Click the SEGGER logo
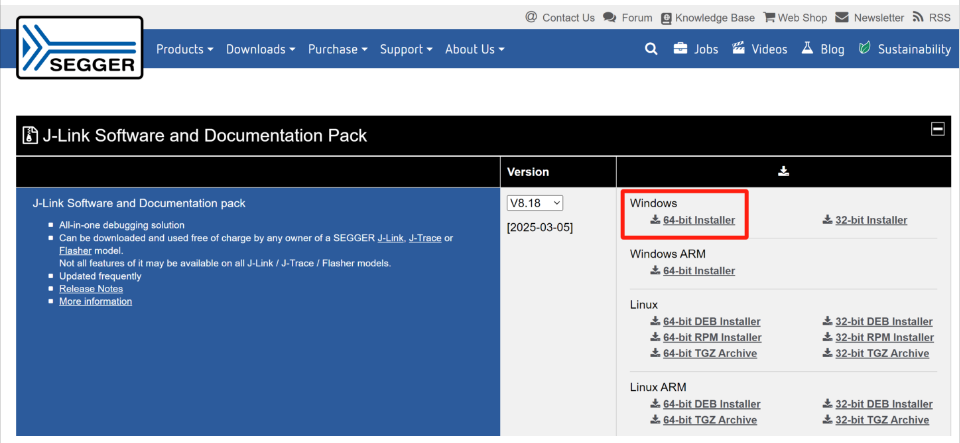Screen dimensions: 960x443 pos(80,47)
